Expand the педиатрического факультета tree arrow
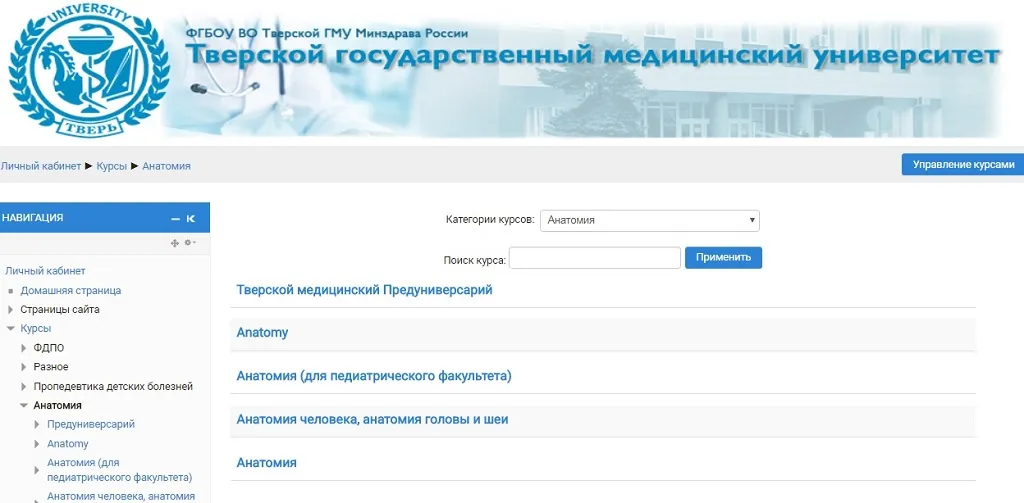1024x503 pixels. tap(37, 470)
